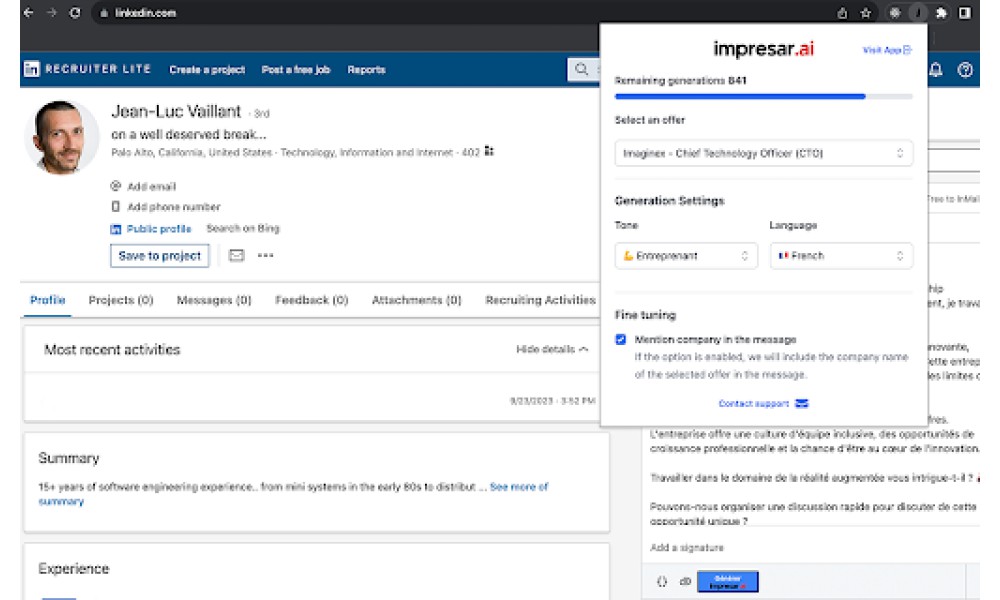Screen dimensions: 1000x600
Task: Open the Reports menu item
Action: click(x=366, y=70)
